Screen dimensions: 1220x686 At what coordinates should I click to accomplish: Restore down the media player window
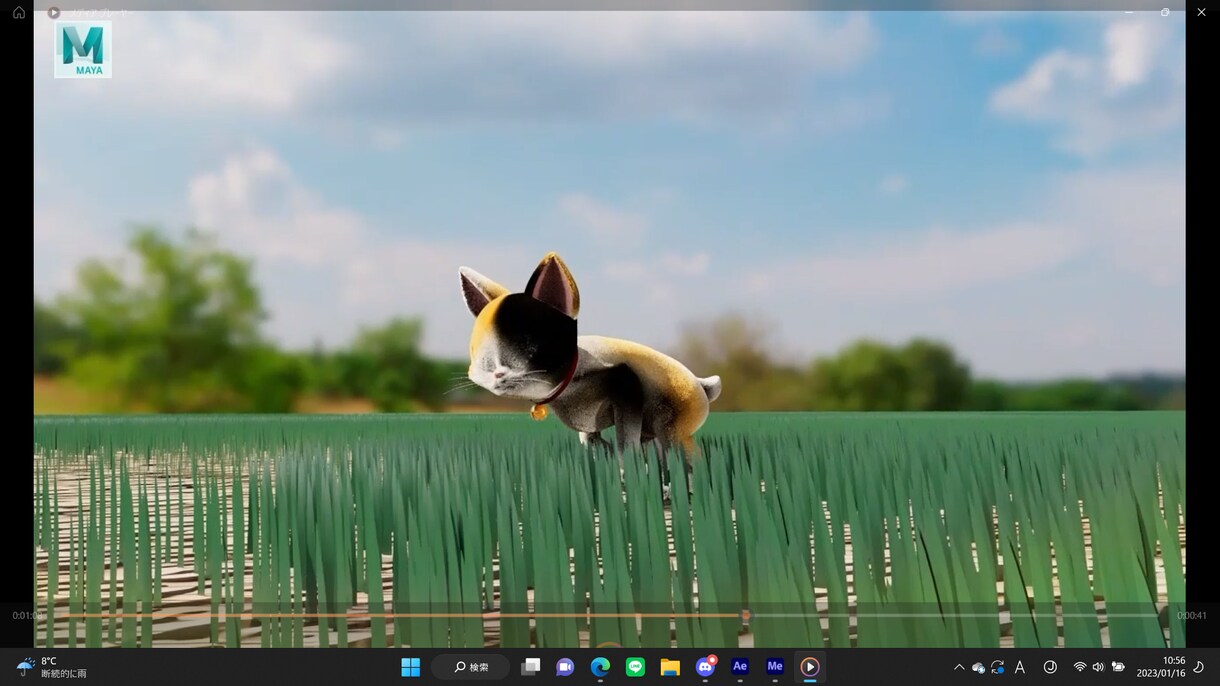pyautogui.click(x=1165, y=12)
